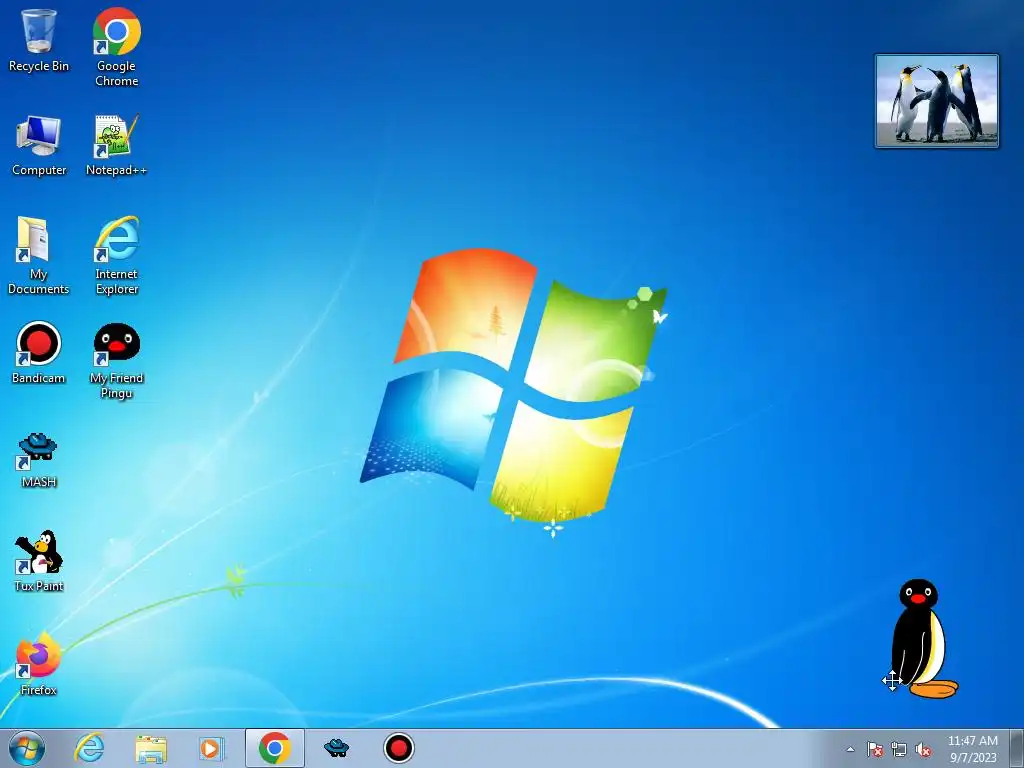Screen dimensions: 1024x768
Task: Select the My Friend Pingu shortcut
Action: (x=116, y=360)
